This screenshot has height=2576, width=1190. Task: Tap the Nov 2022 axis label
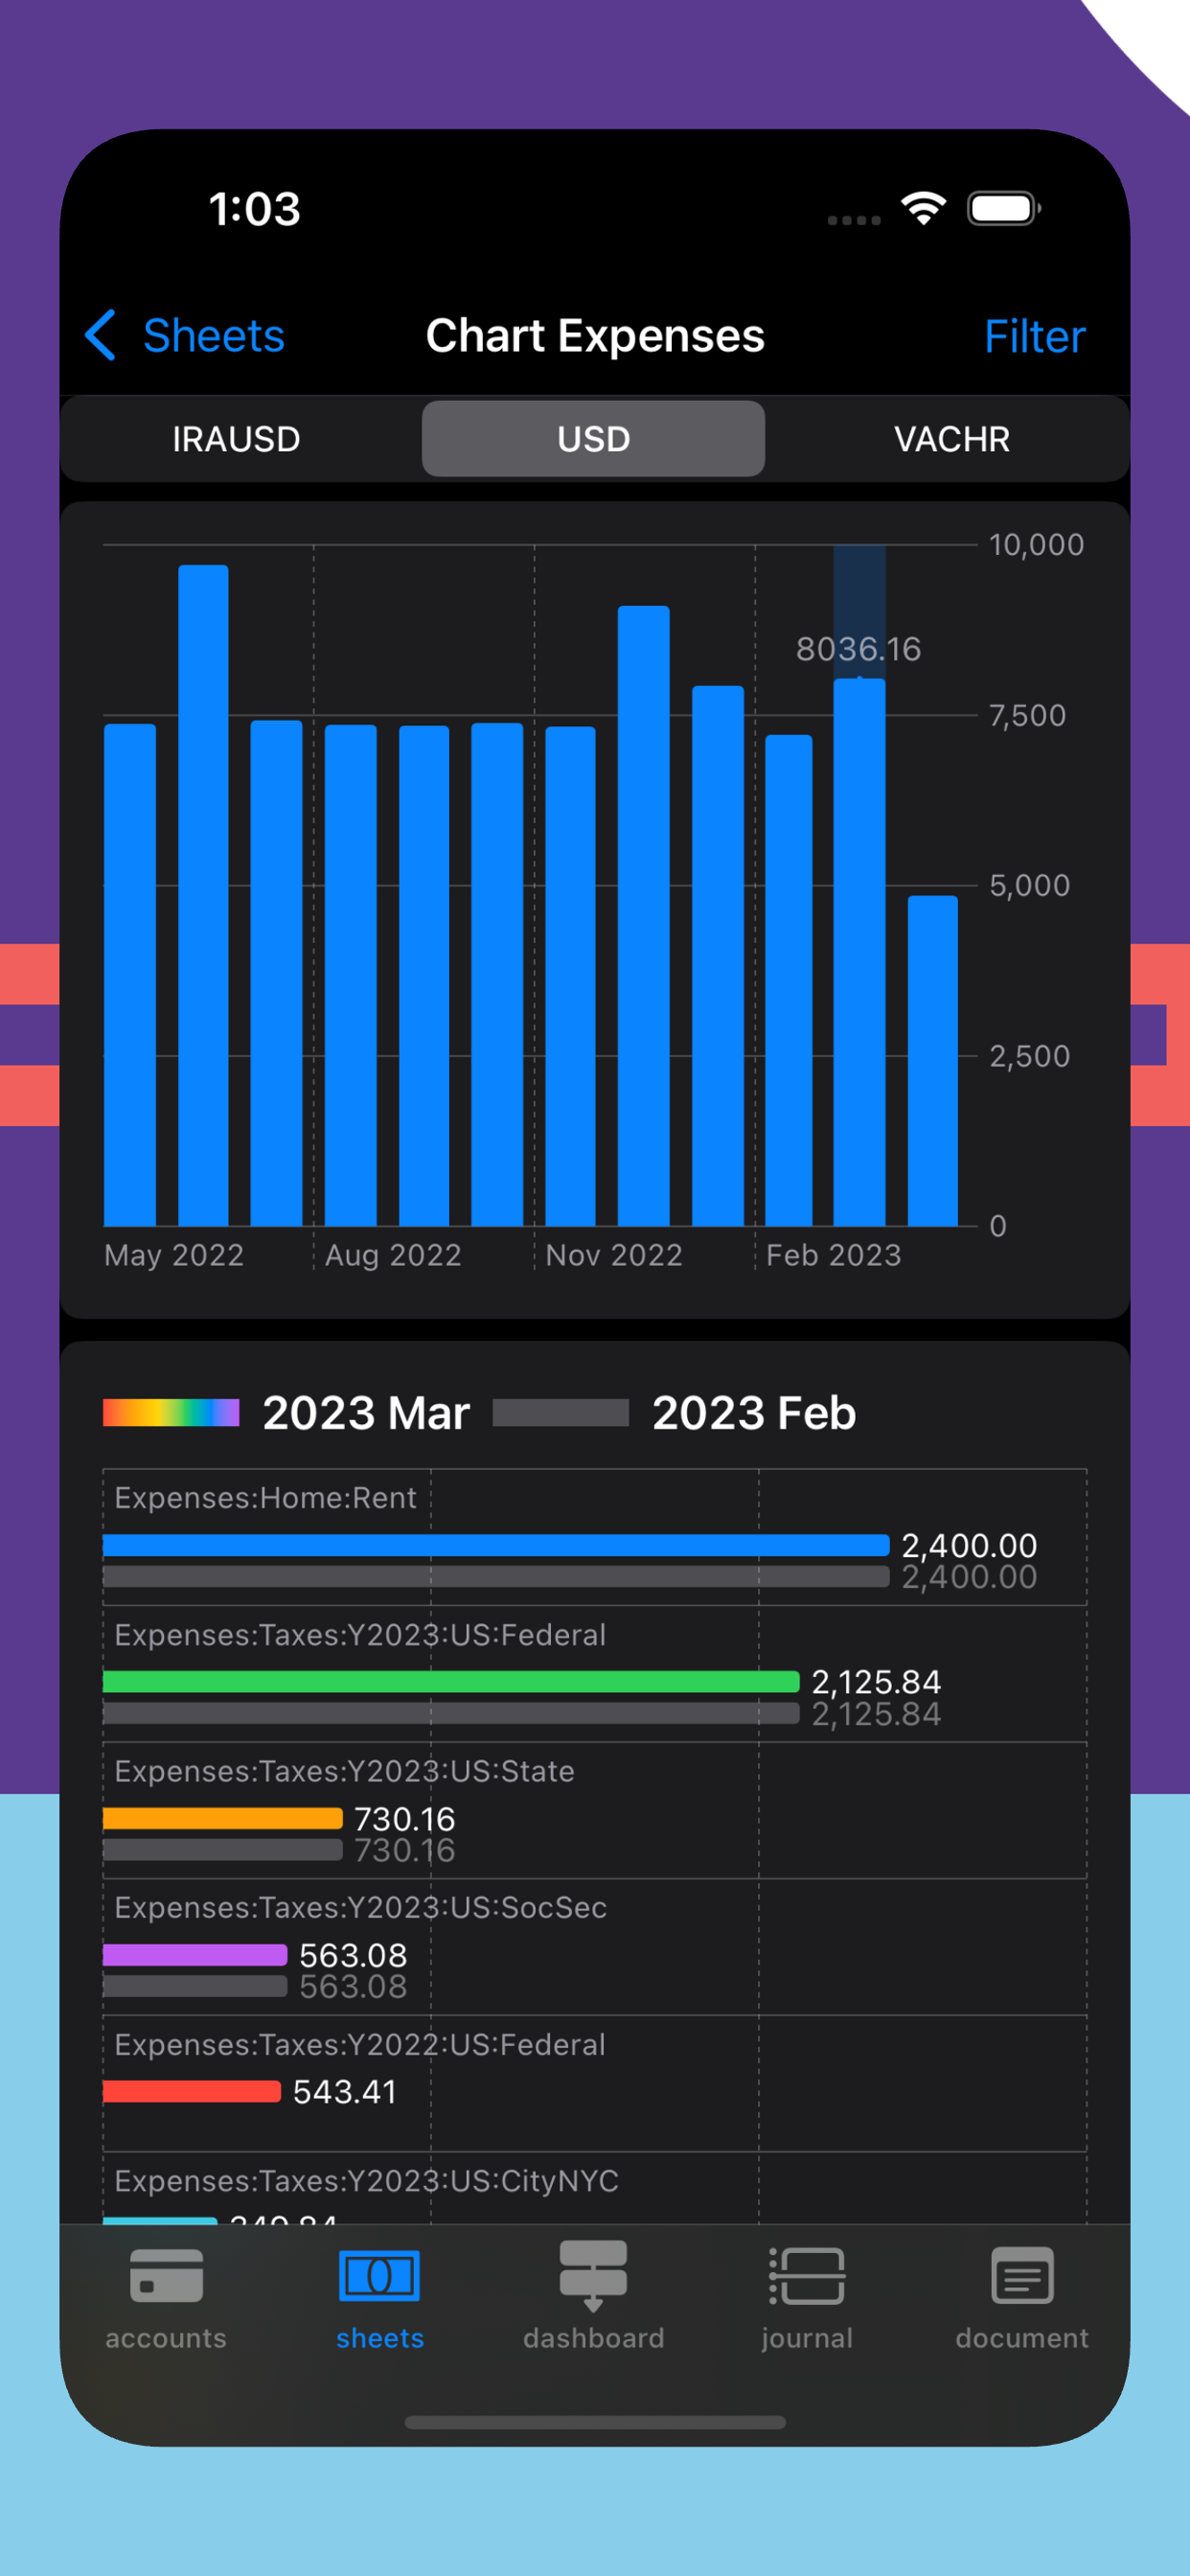(614, 1255)
